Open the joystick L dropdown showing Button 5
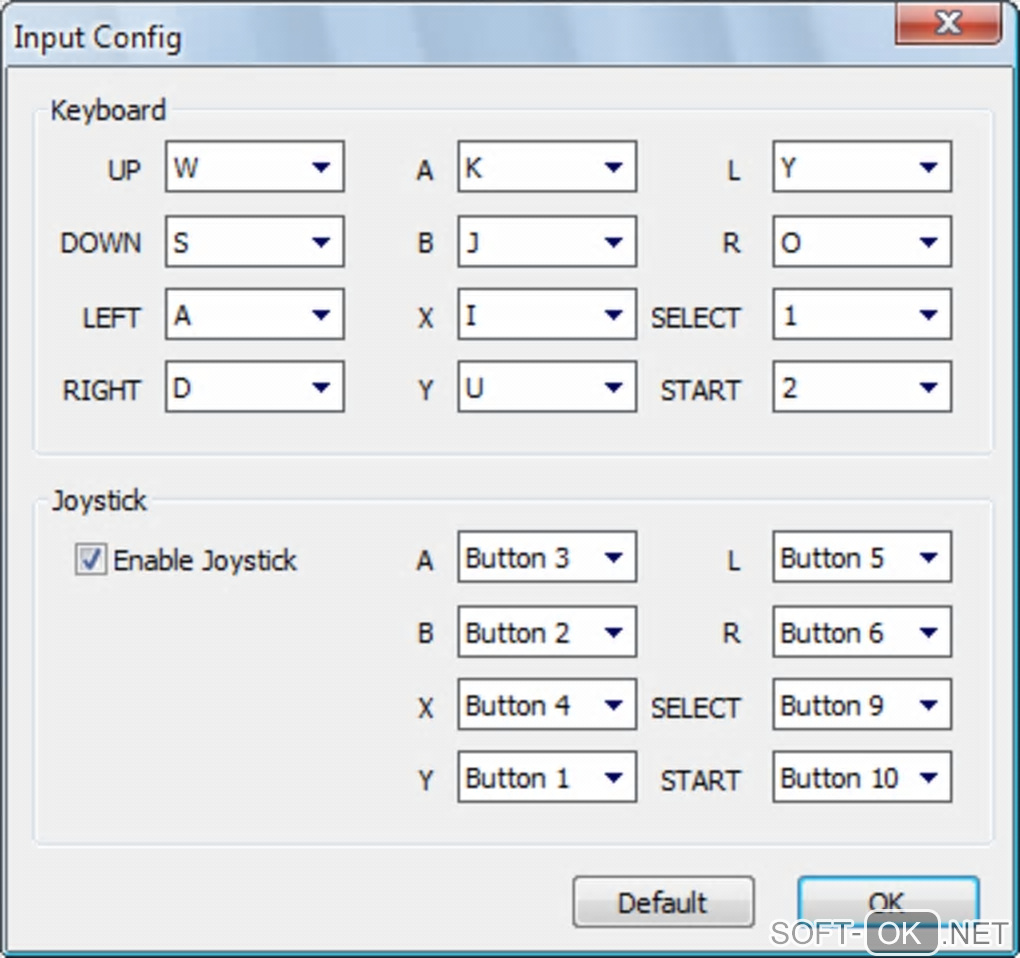 pos(862,557)
